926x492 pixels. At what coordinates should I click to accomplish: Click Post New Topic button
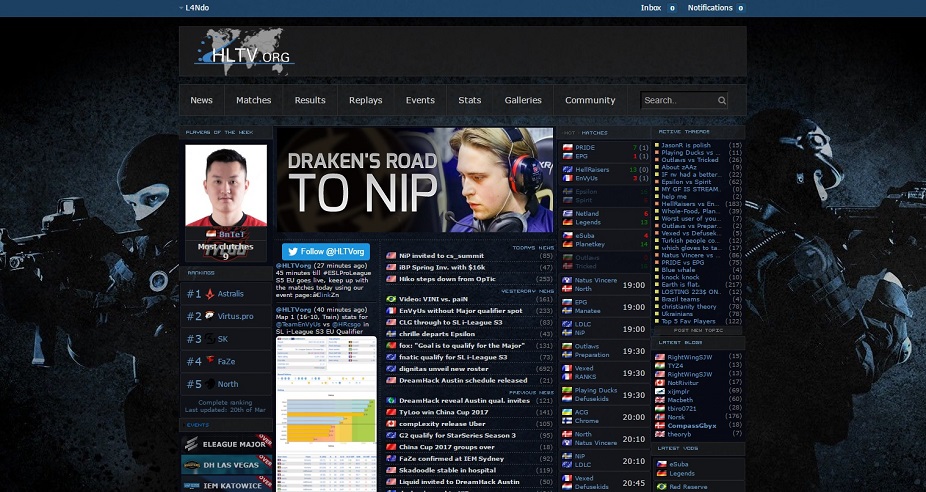point(699,331)
